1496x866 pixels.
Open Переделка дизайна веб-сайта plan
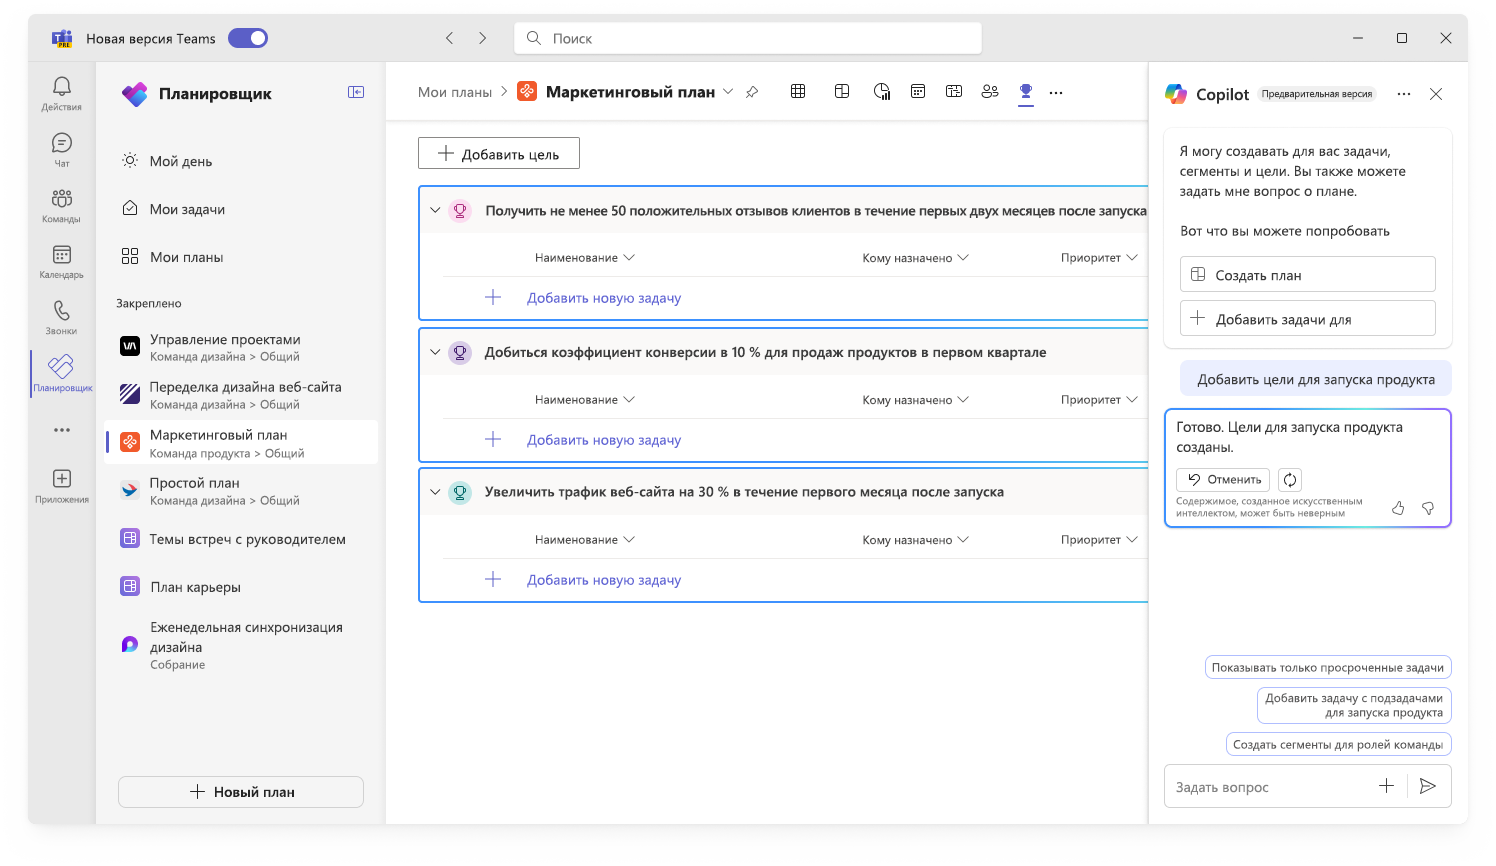coord(242,395)
